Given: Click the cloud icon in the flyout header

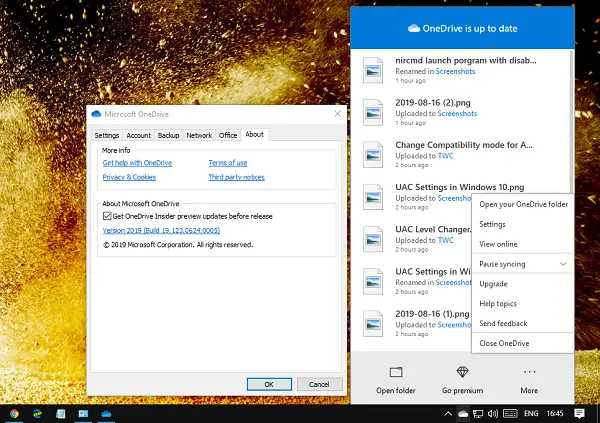Looking at the screenshot, I should click(x=414, y=28).
